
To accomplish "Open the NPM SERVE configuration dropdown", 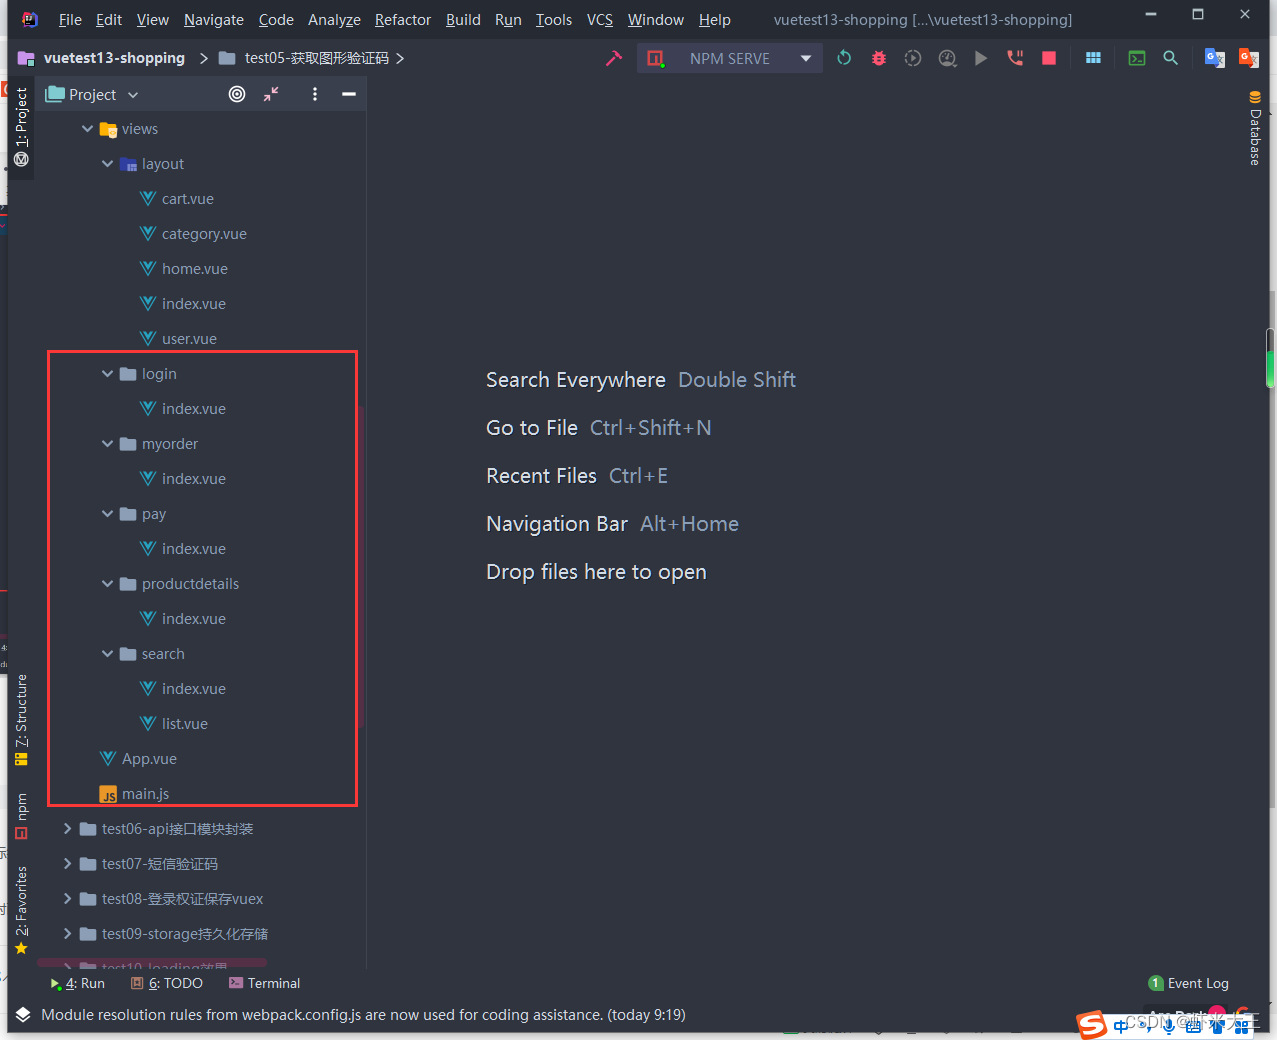I will [806, 58].
